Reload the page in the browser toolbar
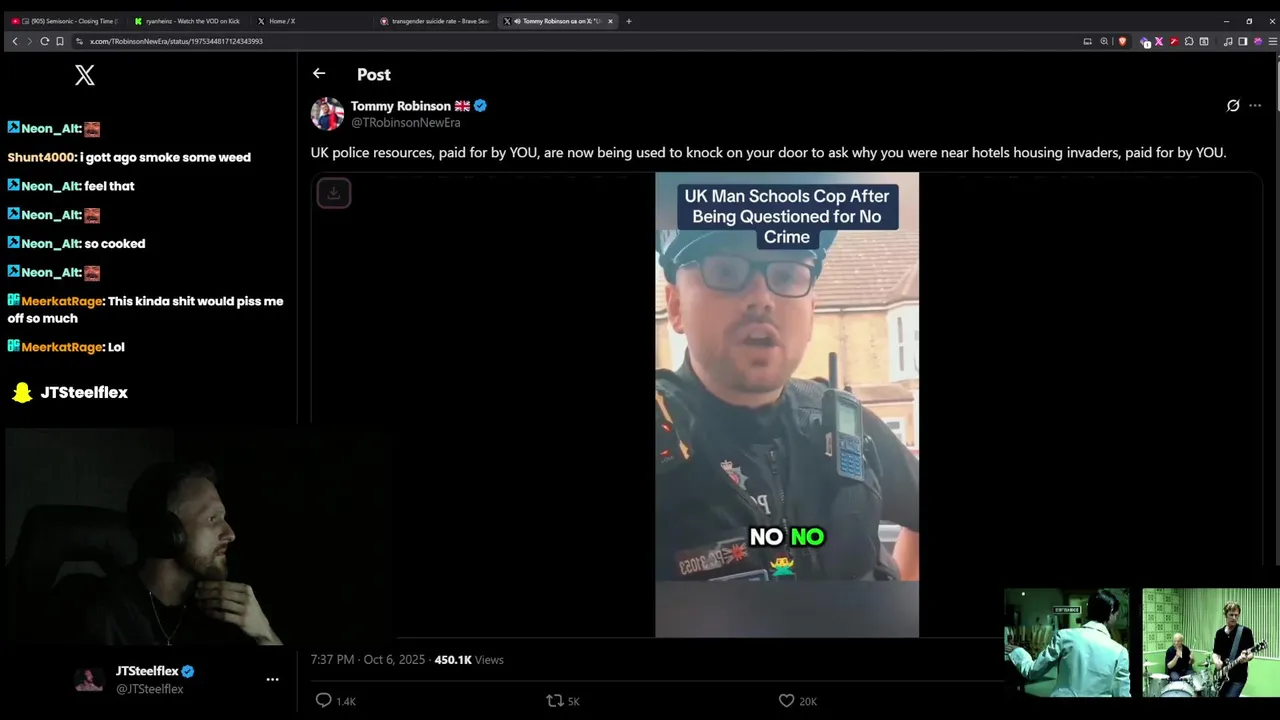This screenshot has width=1280, height=720. (44, 41)
